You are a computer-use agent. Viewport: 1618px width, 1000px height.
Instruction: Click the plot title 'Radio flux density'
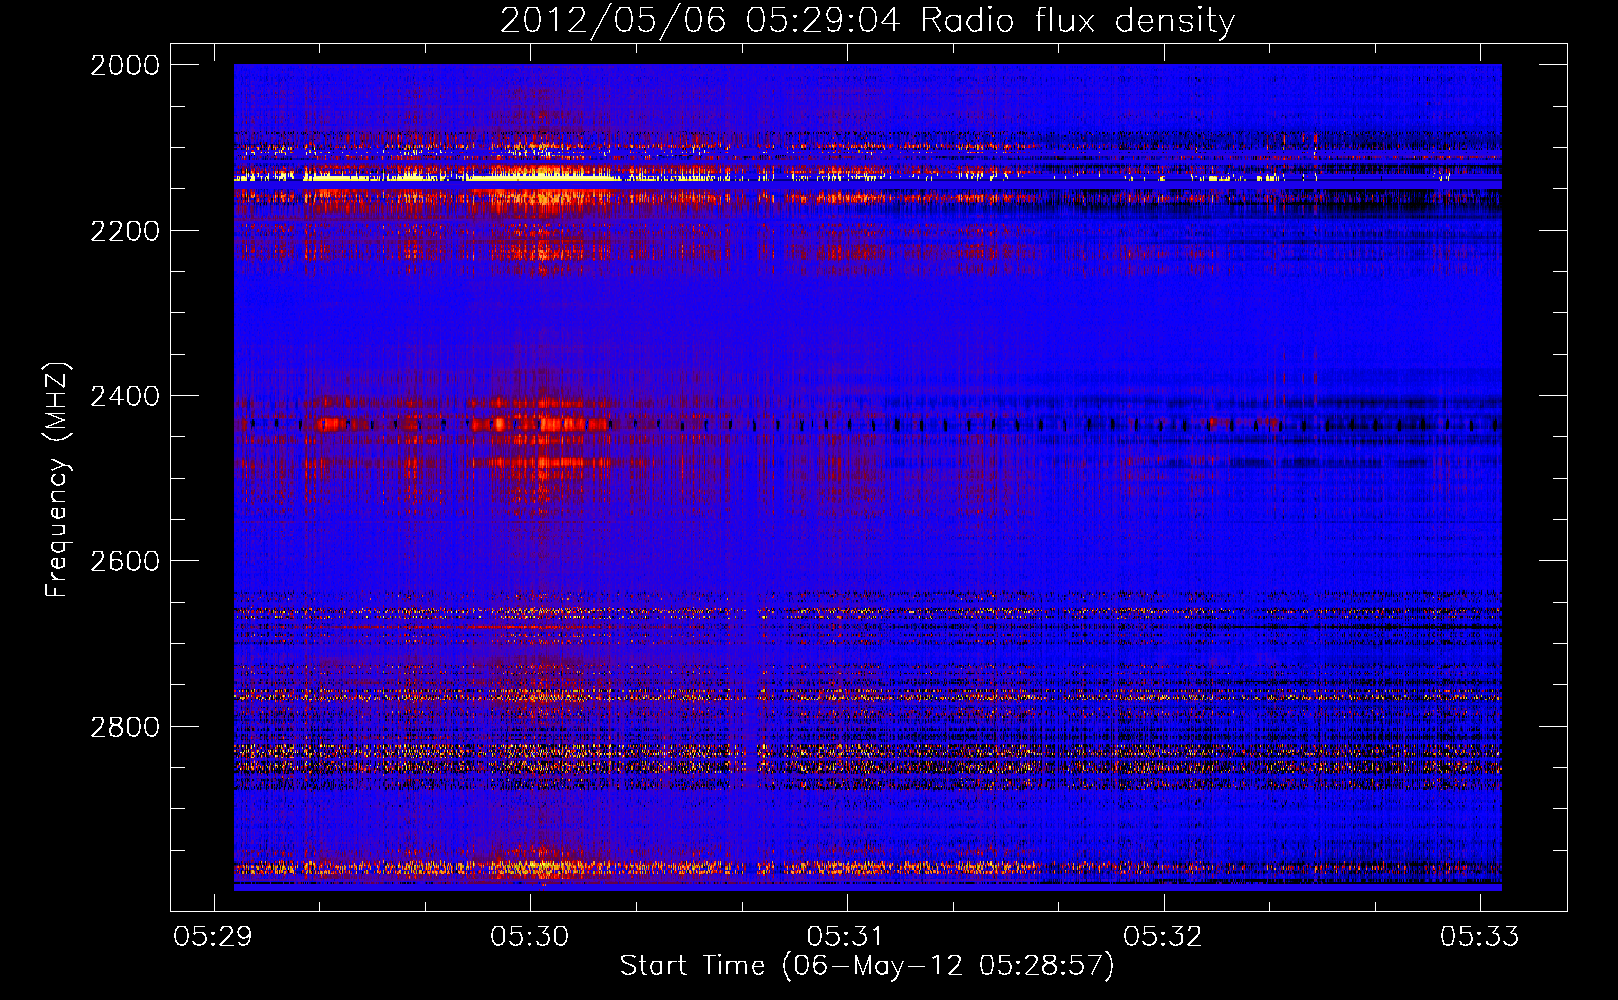tap(1078, 21)
